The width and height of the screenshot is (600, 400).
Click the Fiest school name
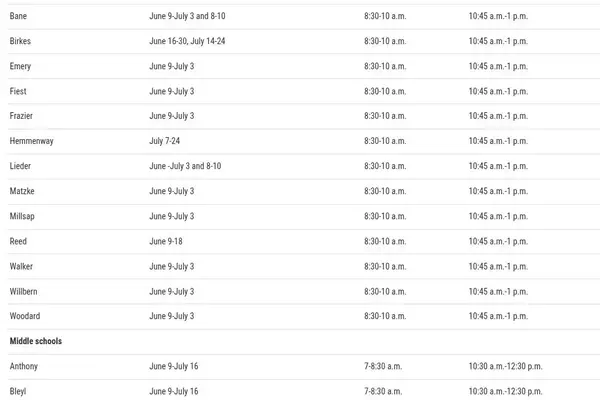click(x=18, y=91)
